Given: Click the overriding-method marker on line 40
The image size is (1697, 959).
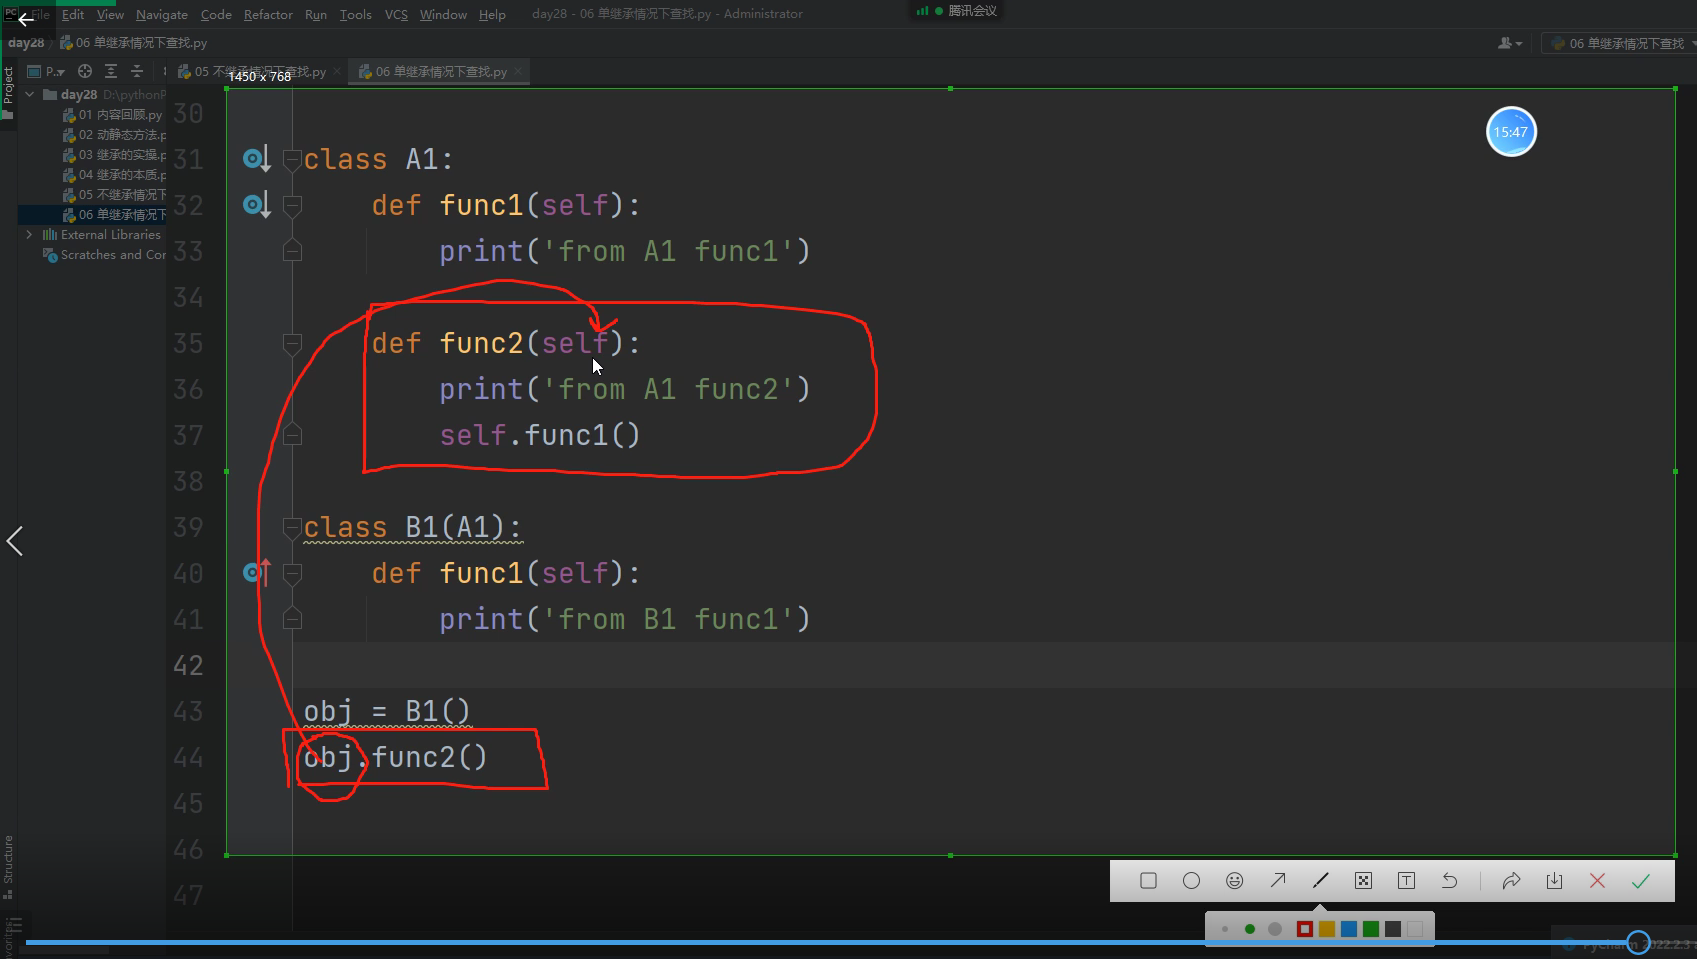Looking at the screenshot, I should 257,573.
